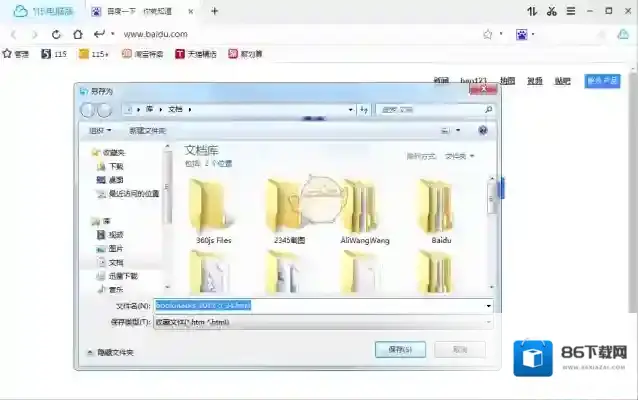Open the Taobao special bookmark
Image resolution: width=638 pixels, height=400 pixels.
pyautogui.click(x=142, y=54)
